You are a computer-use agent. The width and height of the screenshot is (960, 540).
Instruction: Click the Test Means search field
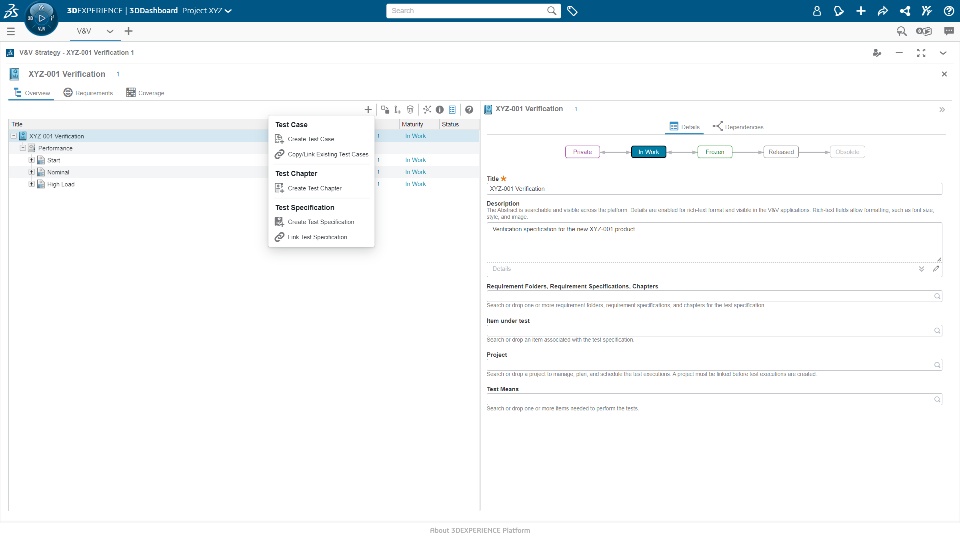(714, 399)
